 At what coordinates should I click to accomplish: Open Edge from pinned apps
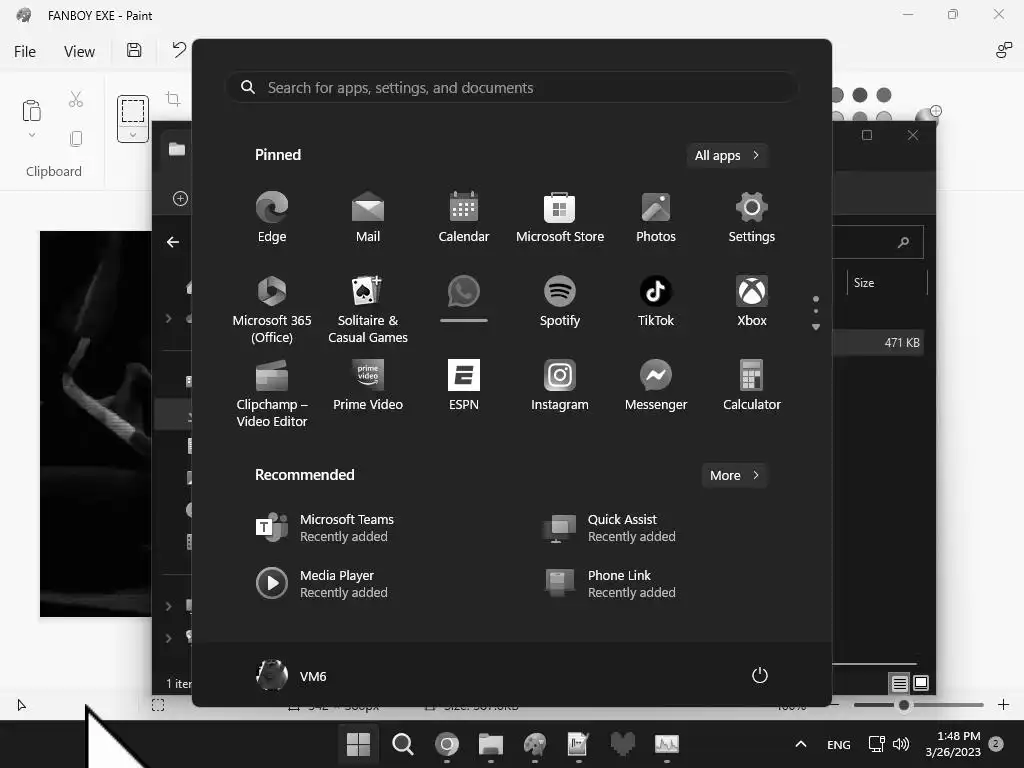tap(272, 217)
